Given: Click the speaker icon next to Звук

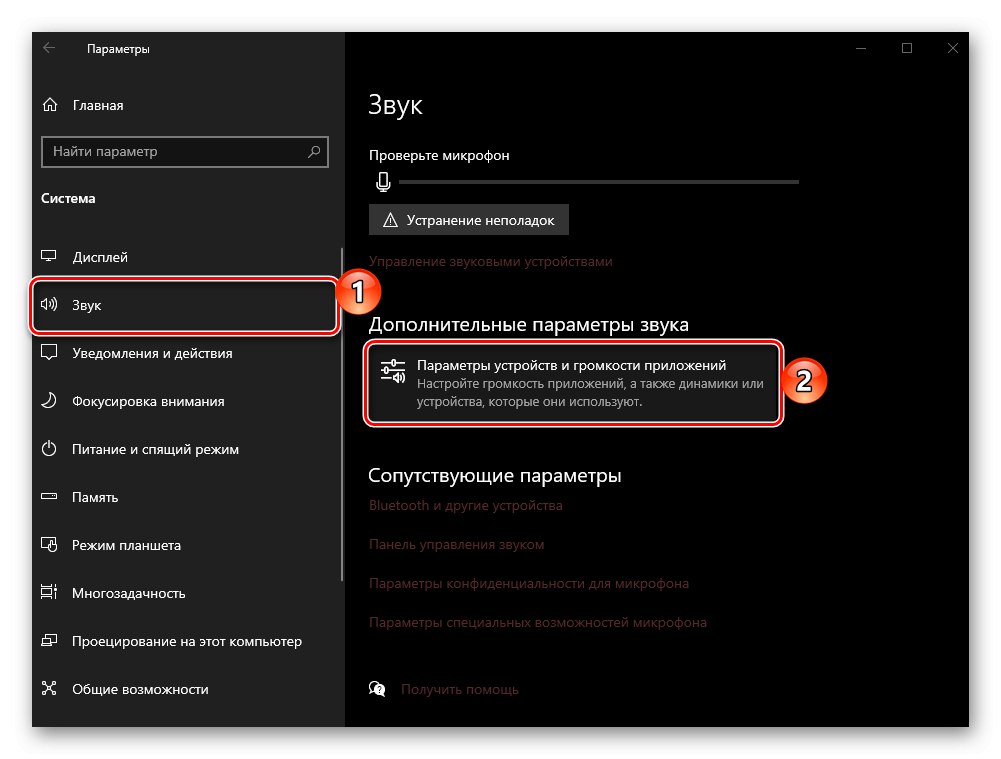Looking at the screenshot, I should point(48,305).
